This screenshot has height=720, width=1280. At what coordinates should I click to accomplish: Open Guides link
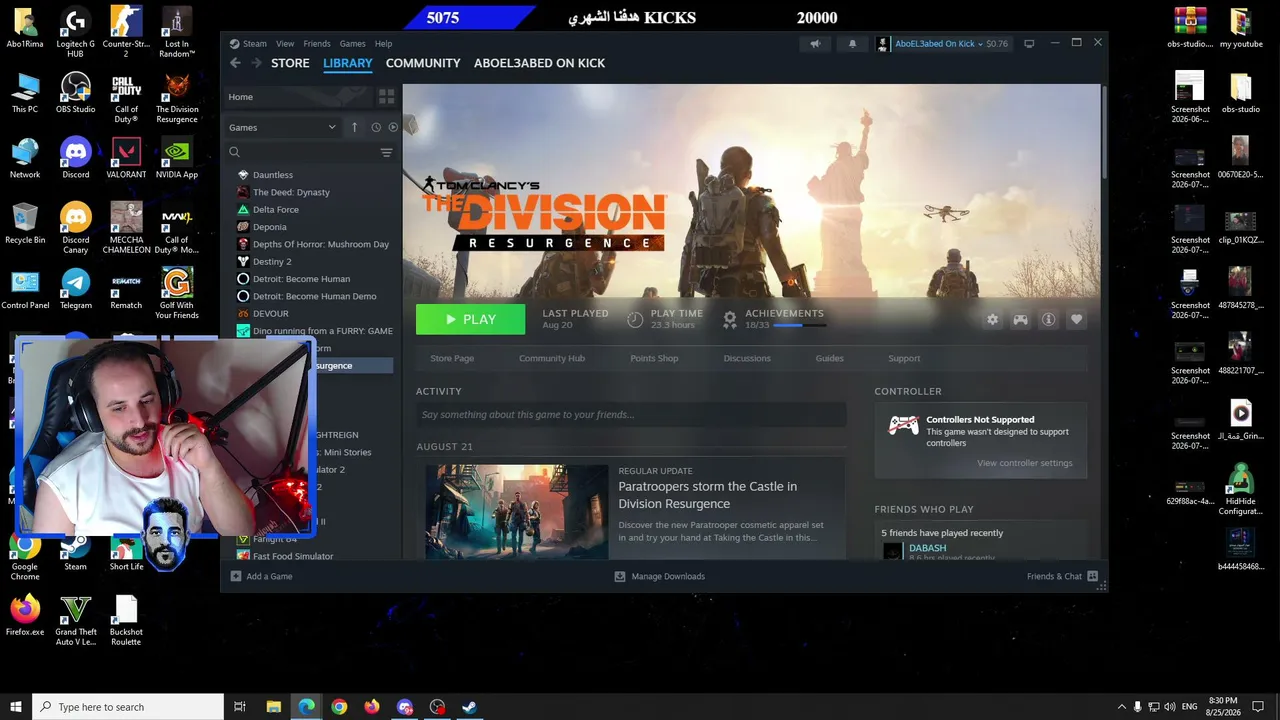tap(829, 358)
